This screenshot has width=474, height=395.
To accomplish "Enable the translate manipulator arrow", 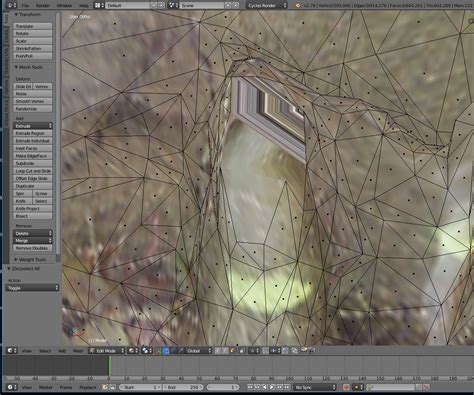I will [166, 350].
